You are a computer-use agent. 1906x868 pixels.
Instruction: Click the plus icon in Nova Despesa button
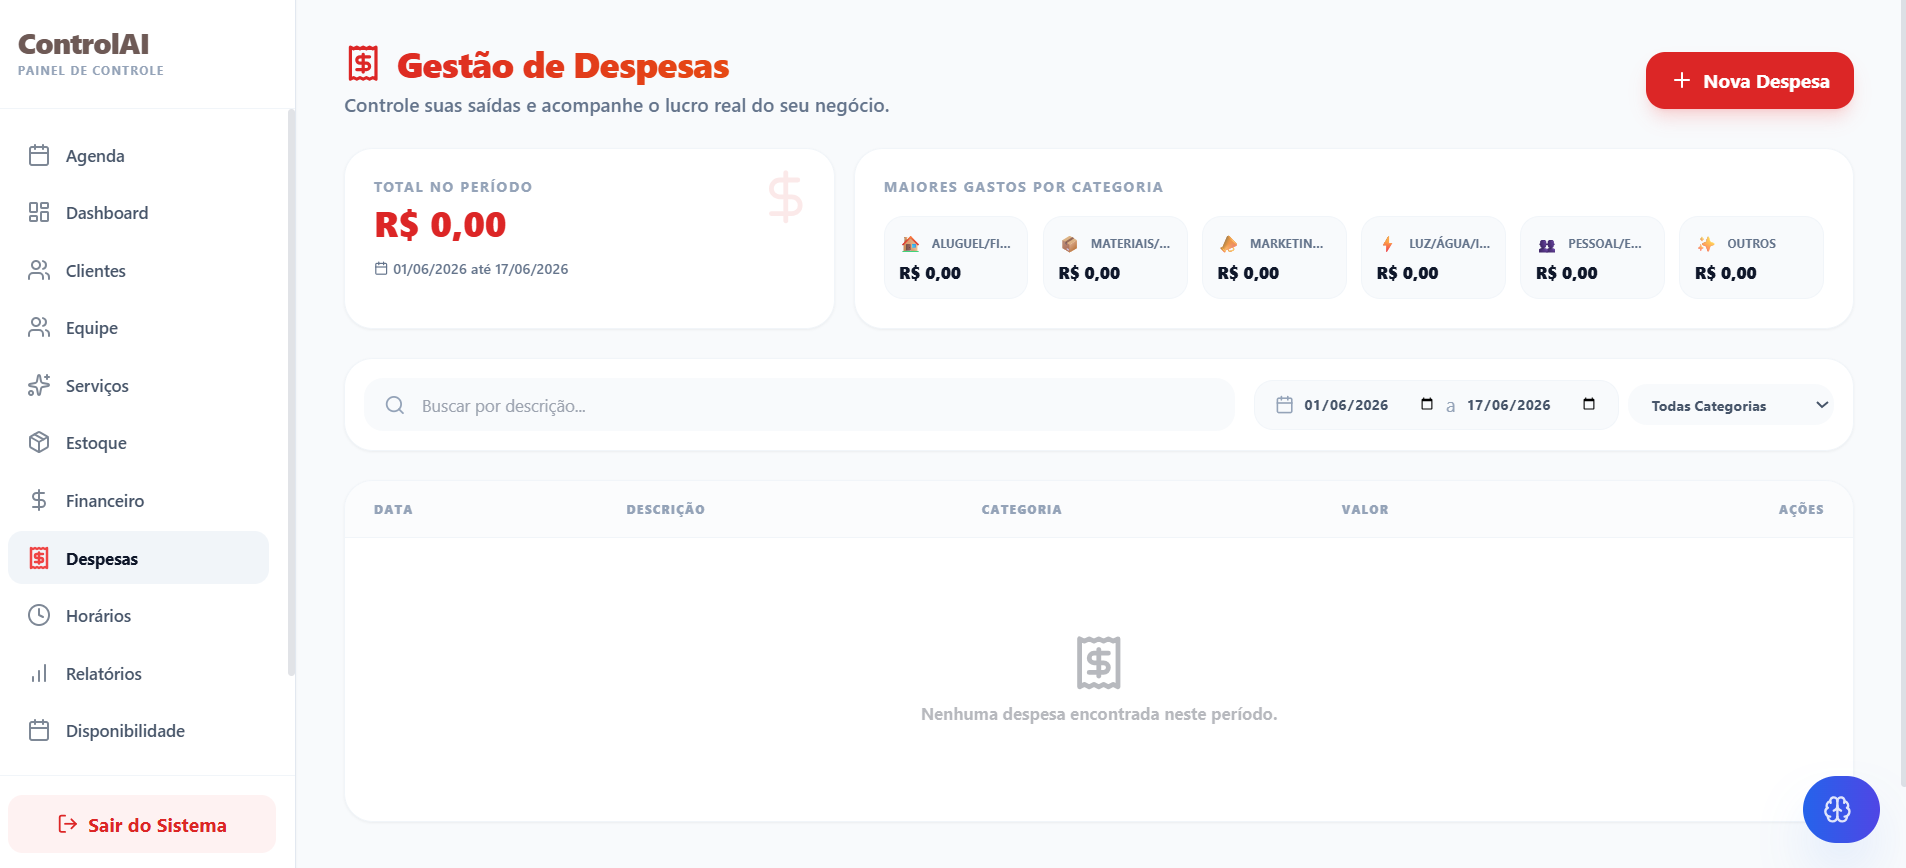pos(1682,80)
